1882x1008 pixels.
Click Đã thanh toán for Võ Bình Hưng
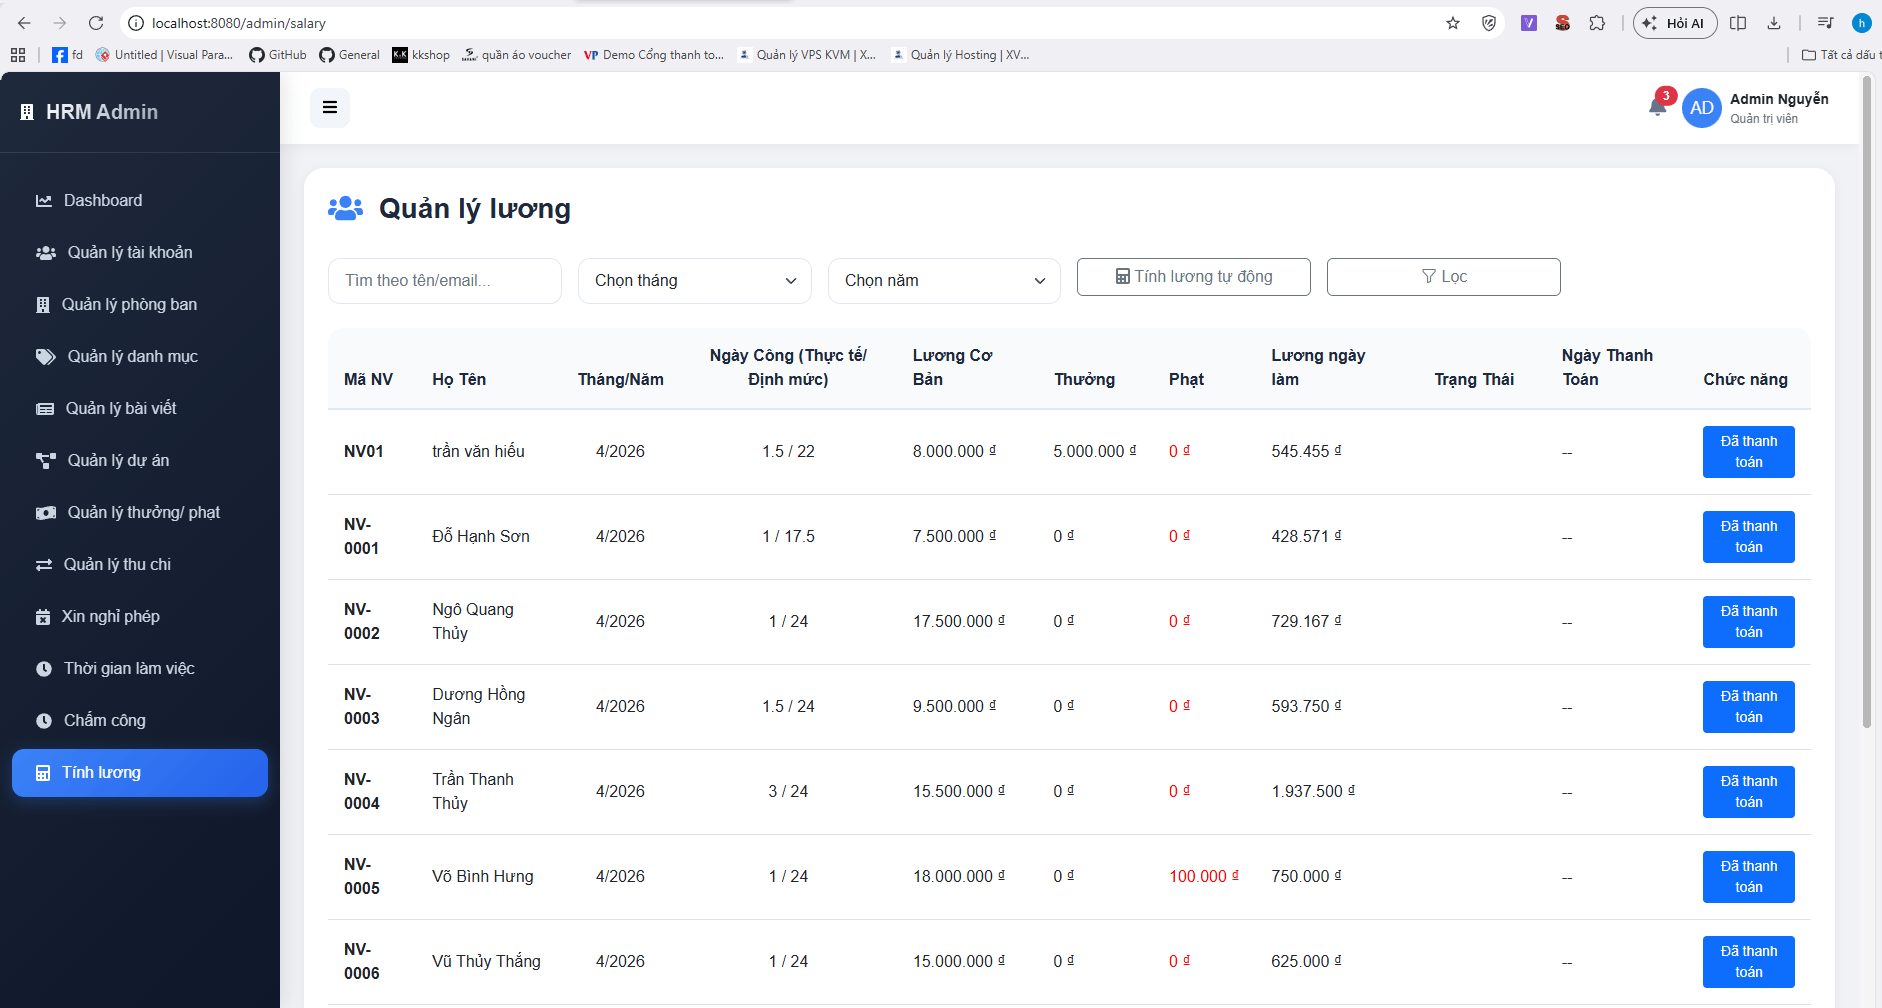point(1749,877)
